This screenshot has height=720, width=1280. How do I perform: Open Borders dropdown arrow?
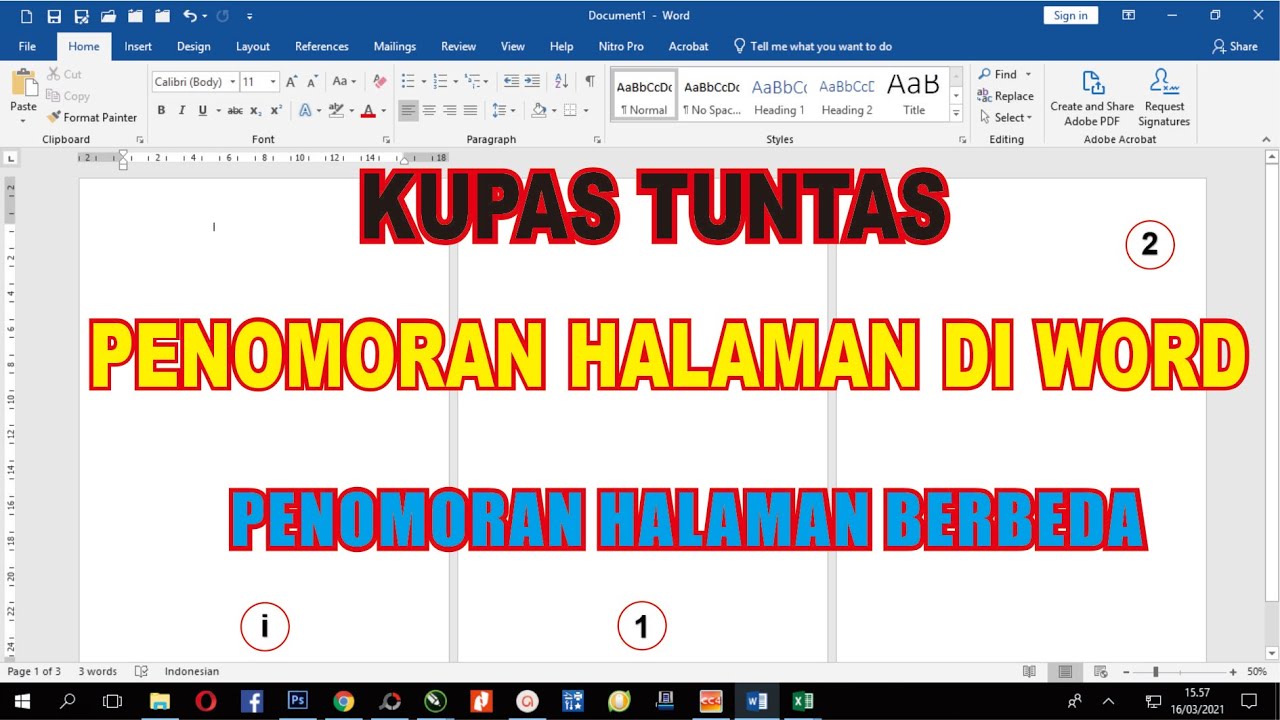[x=586, y=111]
